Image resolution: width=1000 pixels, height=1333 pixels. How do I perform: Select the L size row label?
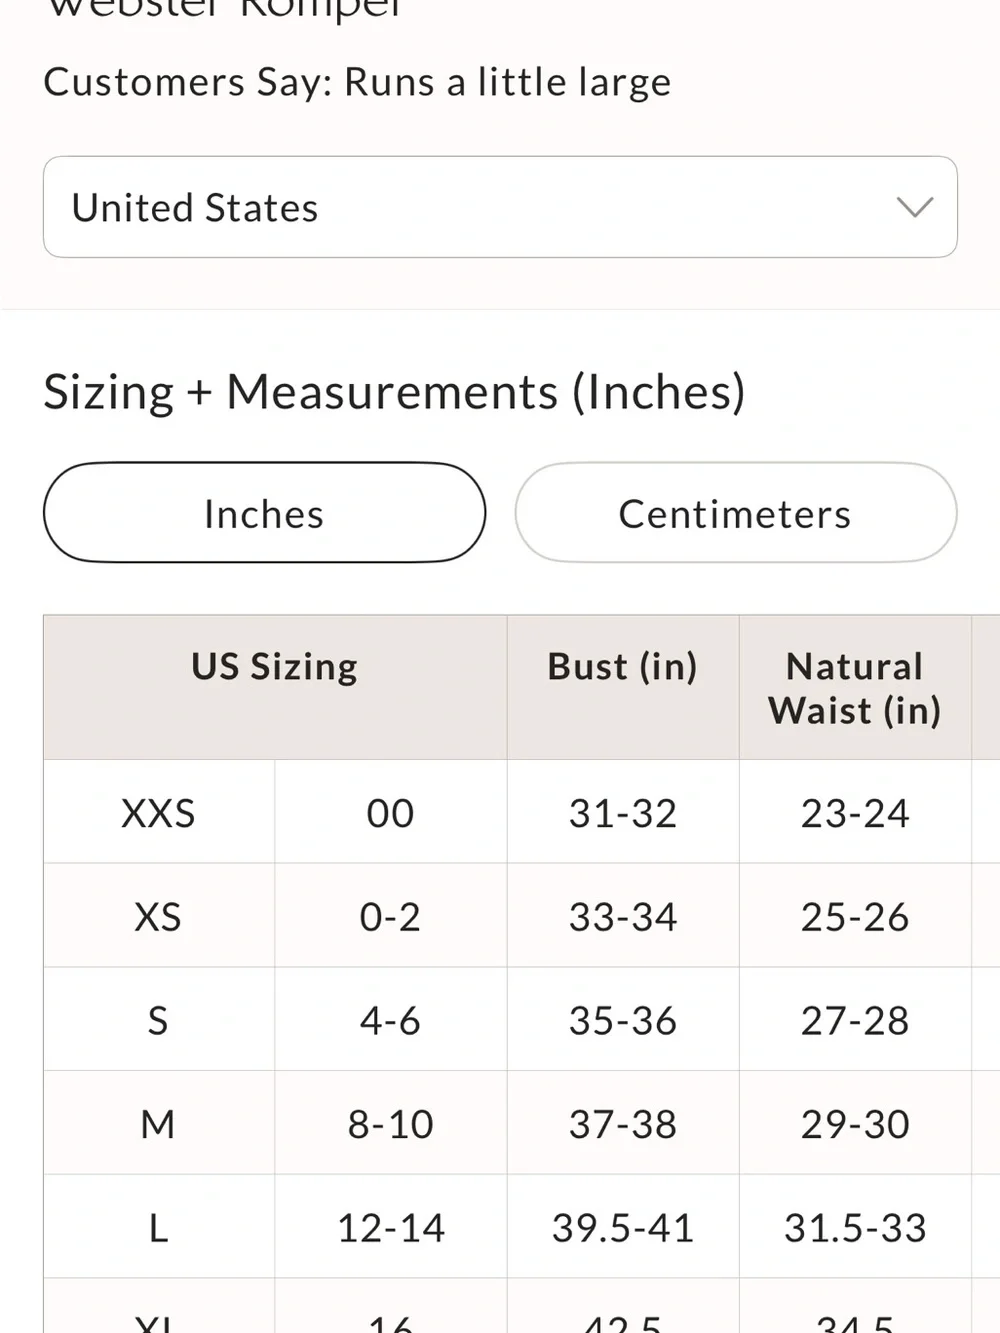coord(159,1228)
